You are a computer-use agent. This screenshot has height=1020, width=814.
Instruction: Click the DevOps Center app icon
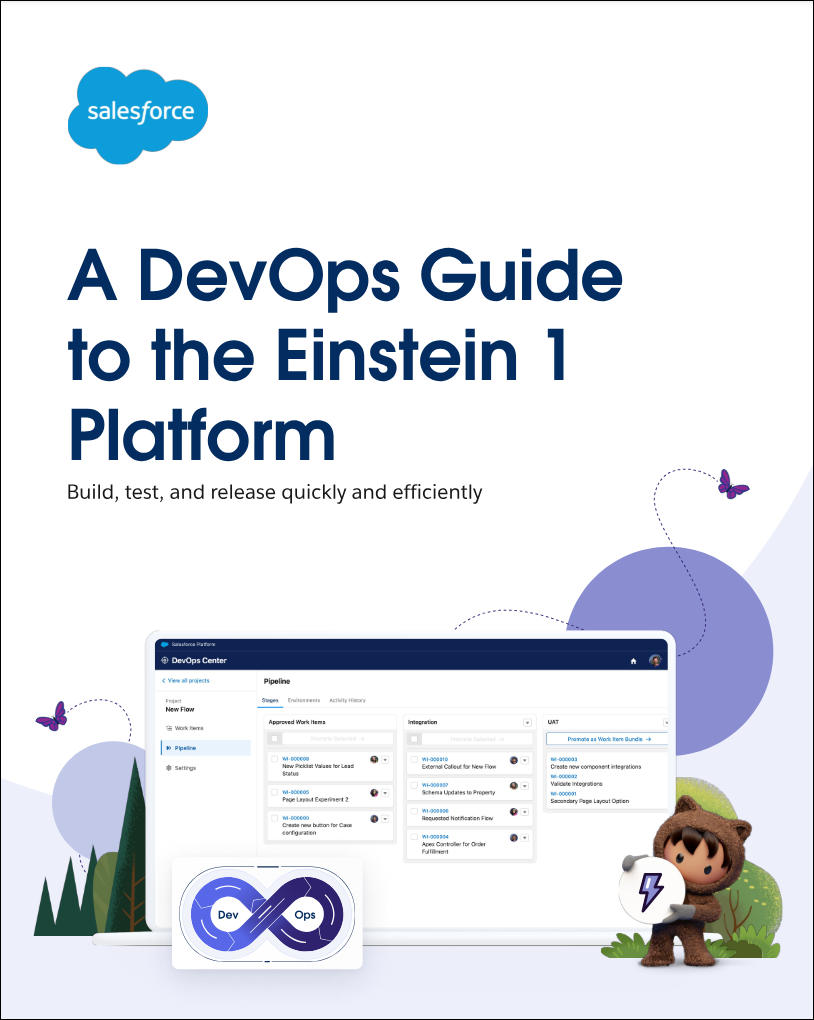click(165, 661)
